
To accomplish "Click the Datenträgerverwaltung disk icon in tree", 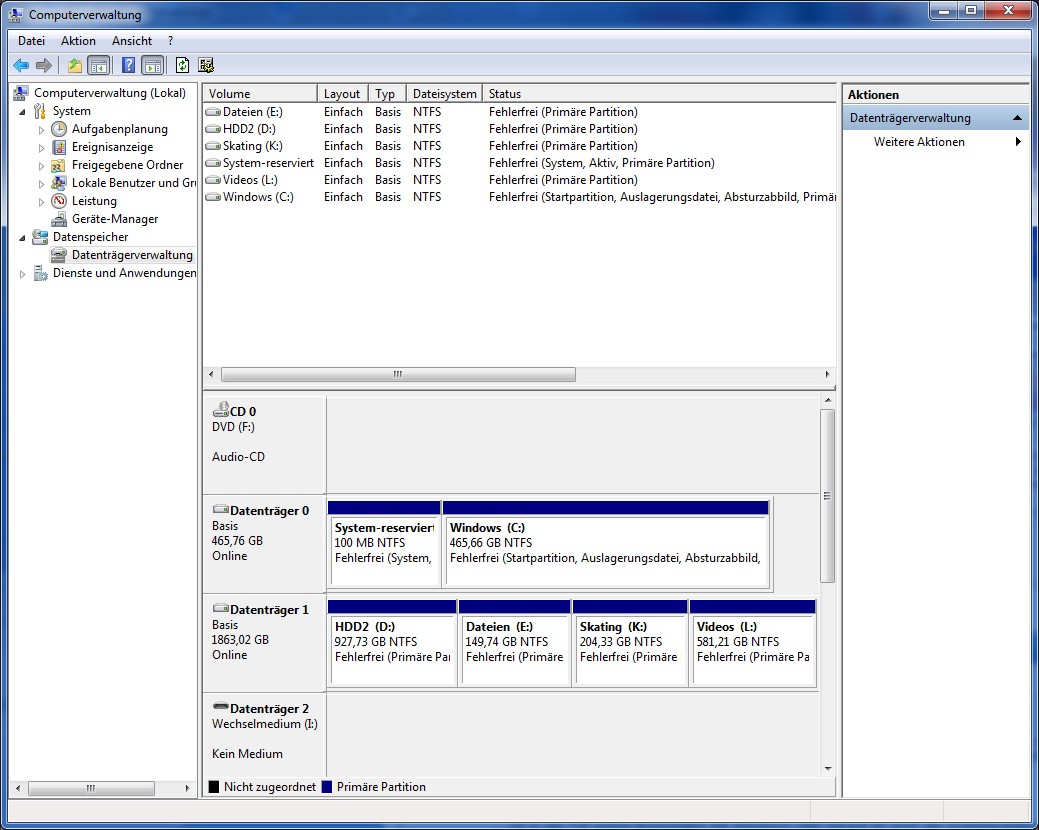I will pos(59,255).
